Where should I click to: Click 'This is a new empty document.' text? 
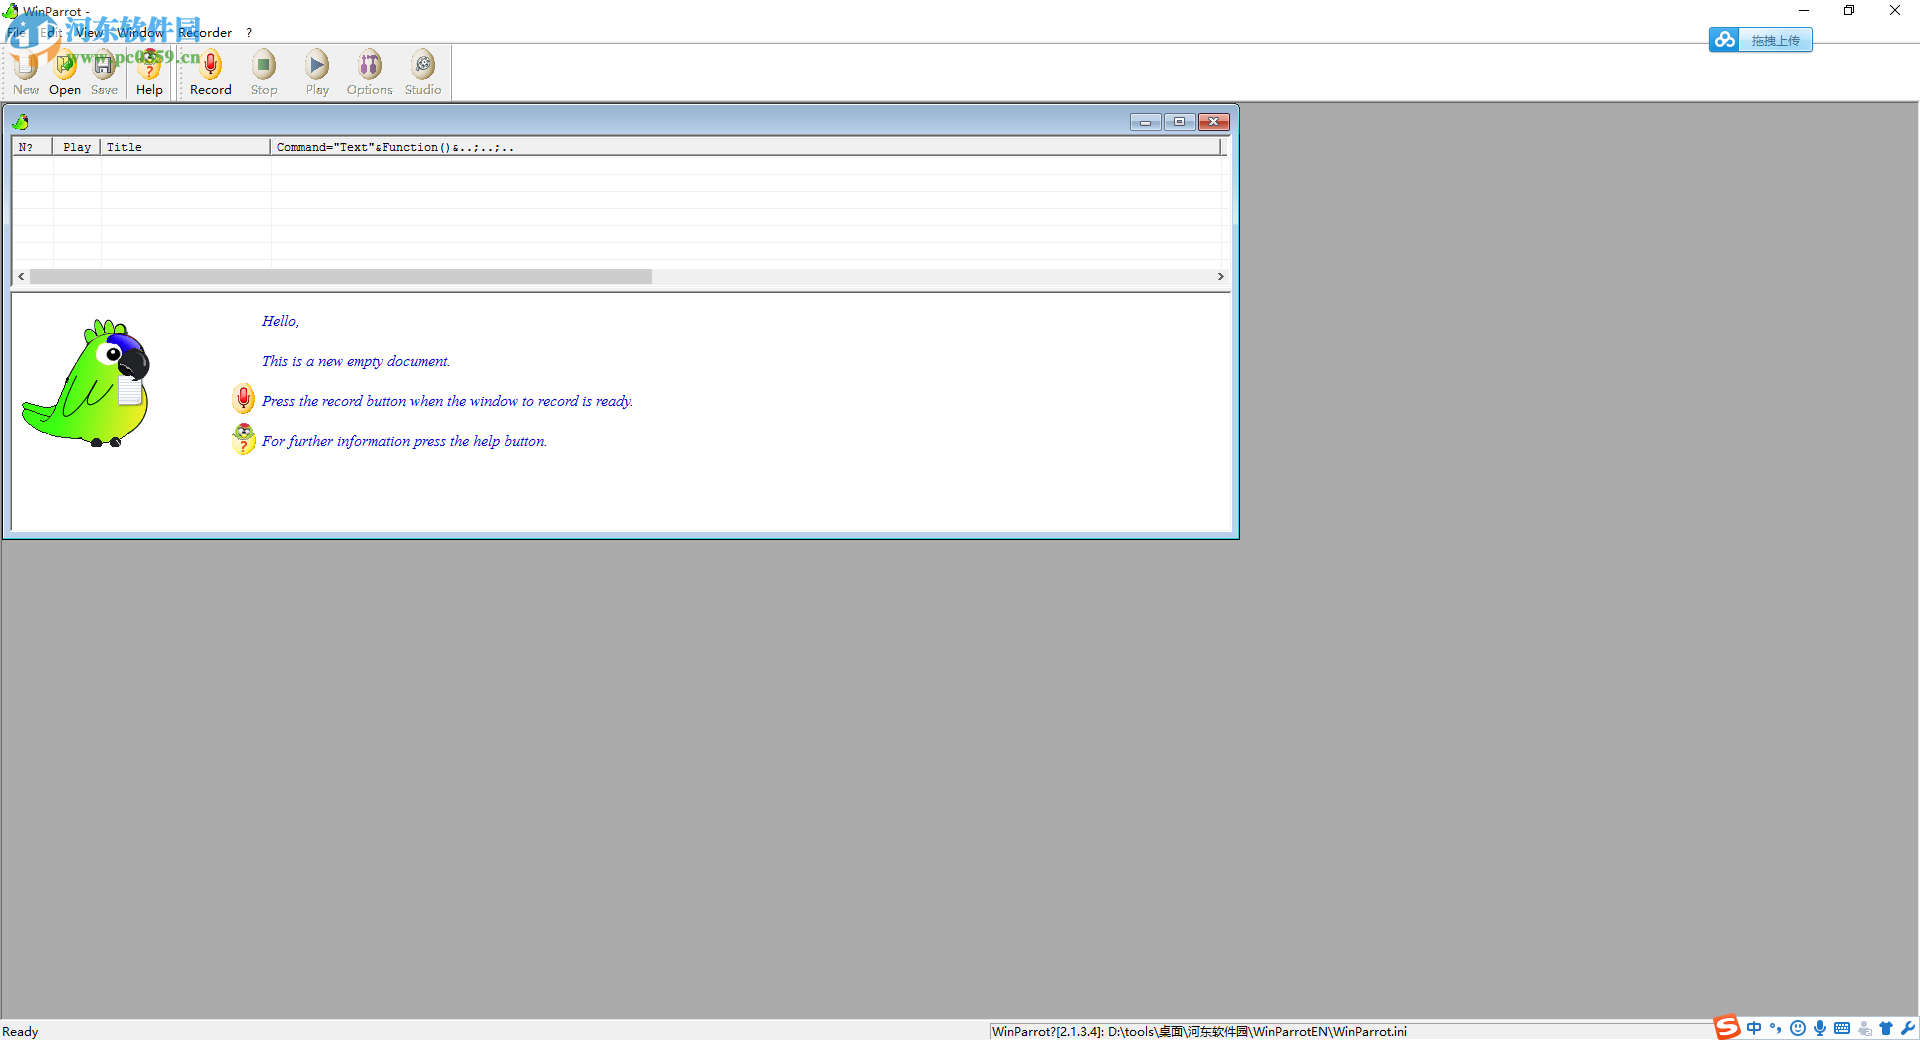(356, 361)
